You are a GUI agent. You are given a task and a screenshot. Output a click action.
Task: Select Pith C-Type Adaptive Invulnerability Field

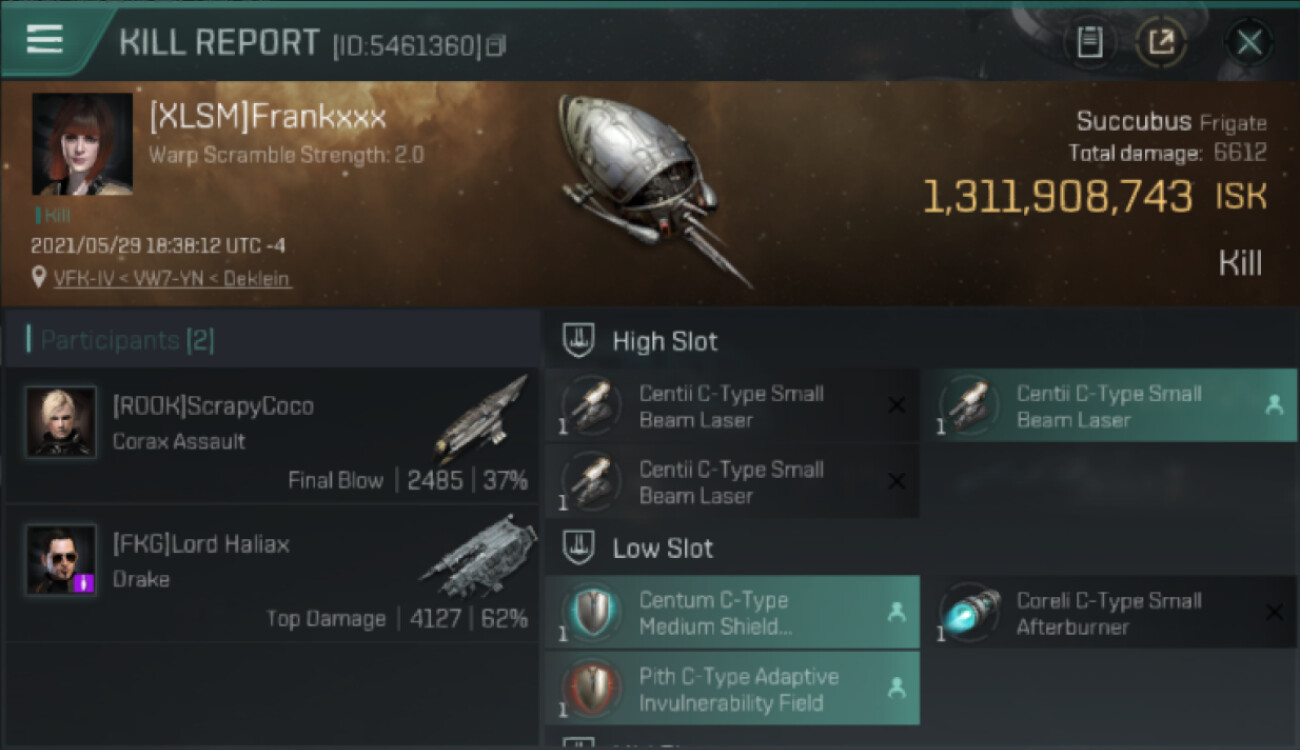(732, 688)
